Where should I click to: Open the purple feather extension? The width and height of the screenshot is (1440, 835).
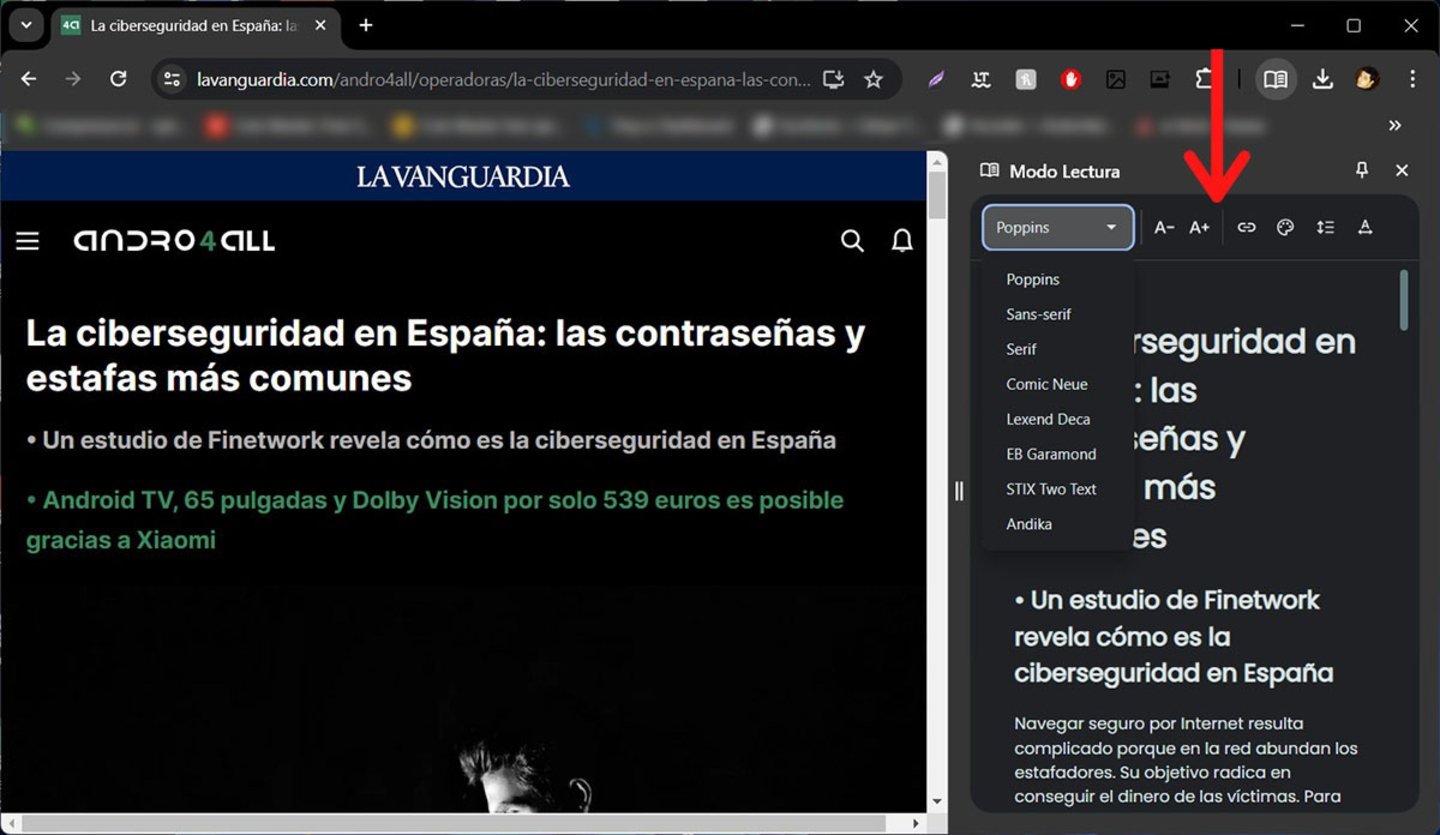click(936, 79)
